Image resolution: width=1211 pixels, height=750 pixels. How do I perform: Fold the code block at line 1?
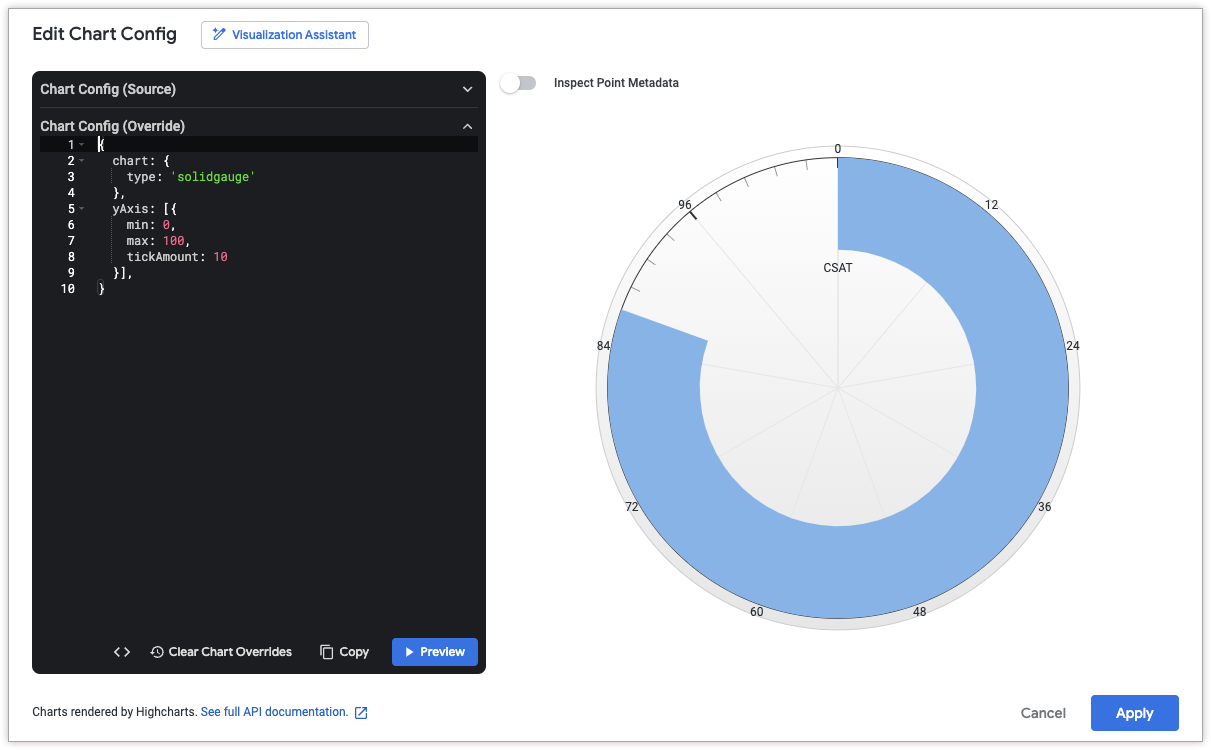pyautogui.click(x=82, y=145)
